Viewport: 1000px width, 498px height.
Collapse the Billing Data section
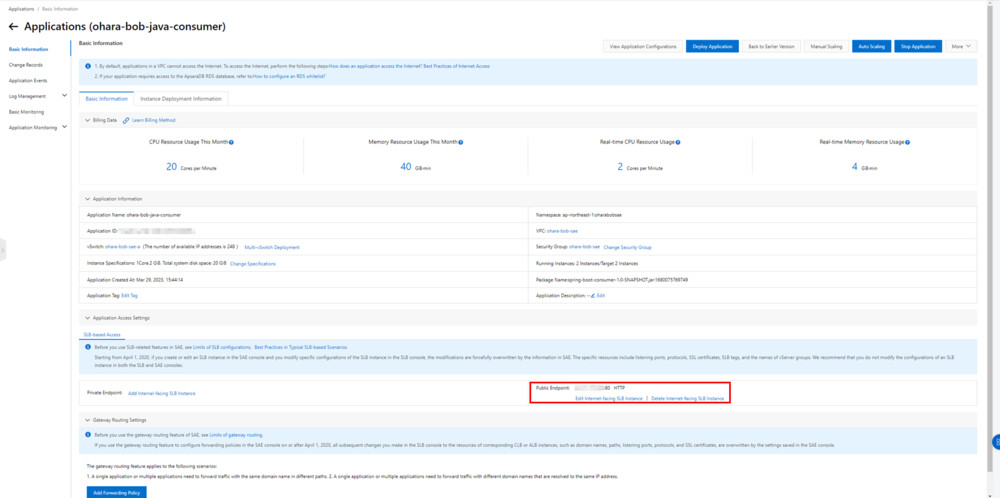pos(87,120)
